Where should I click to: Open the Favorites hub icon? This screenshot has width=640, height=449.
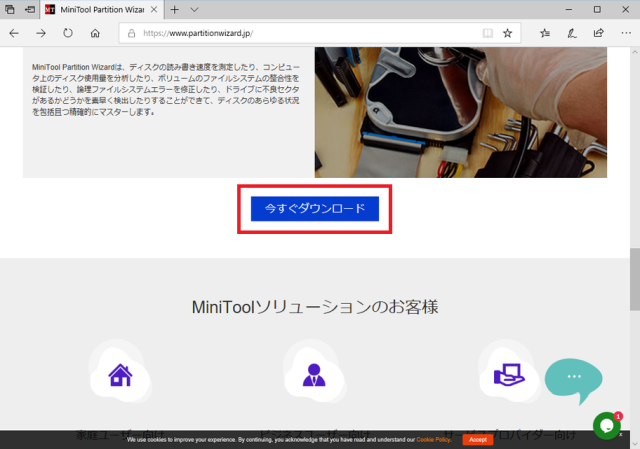point(545,33)
